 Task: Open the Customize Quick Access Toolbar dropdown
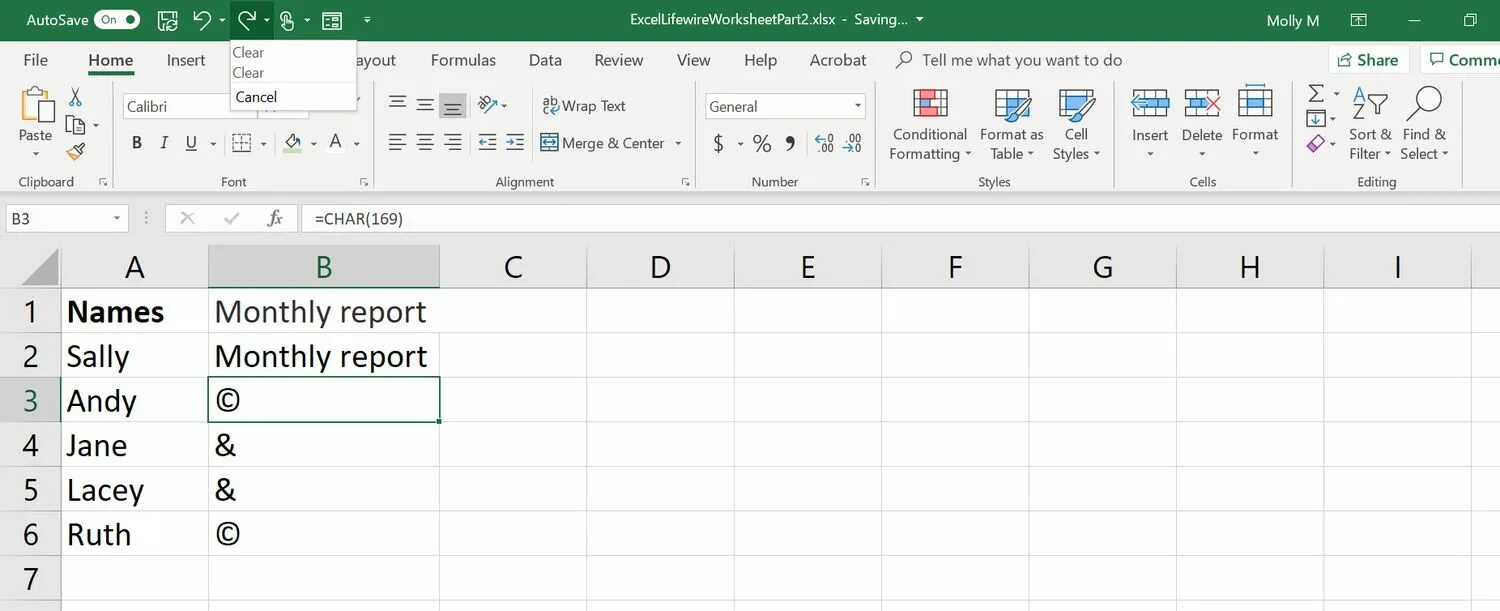(x=367, y=20)
